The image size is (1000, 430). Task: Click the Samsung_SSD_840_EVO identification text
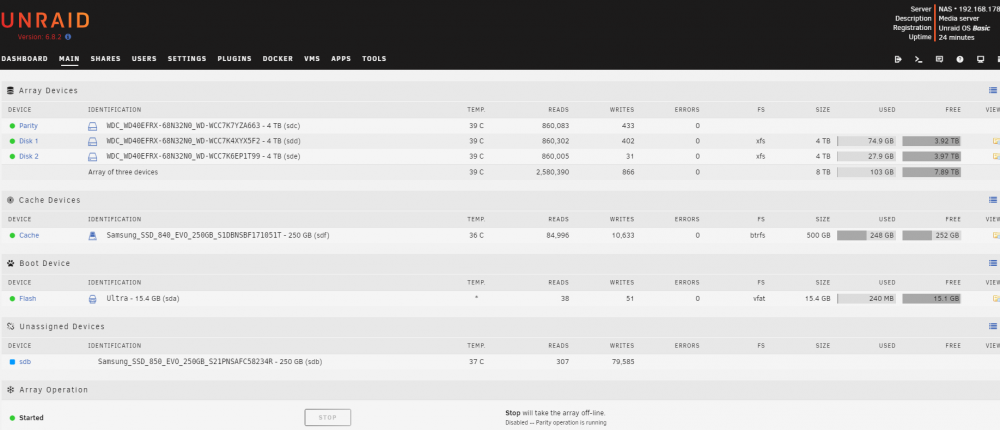point(218,235)
